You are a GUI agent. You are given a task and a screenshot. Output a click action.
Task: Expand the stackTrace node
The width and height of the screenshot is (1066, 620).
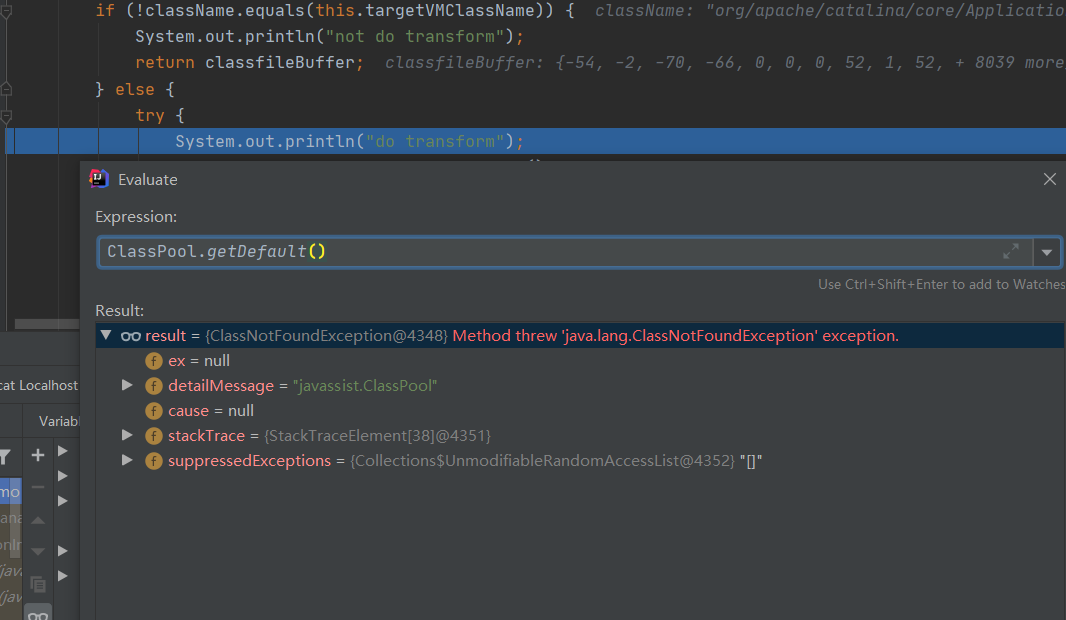pos(126,435)
